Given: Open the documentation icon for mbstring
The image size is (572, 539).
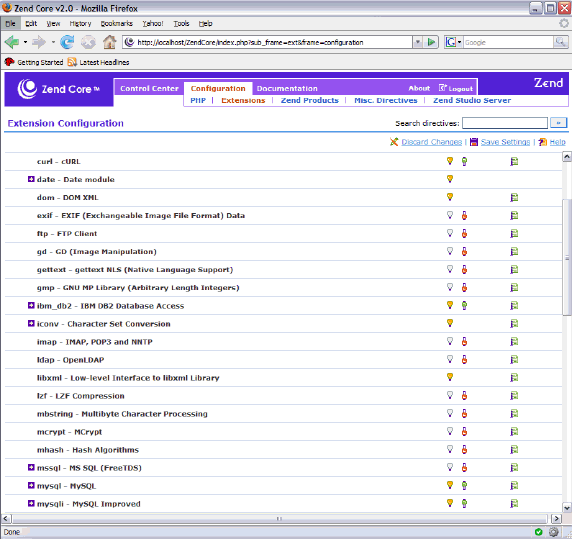Looking at the screenshot, I should coord(514,413).
